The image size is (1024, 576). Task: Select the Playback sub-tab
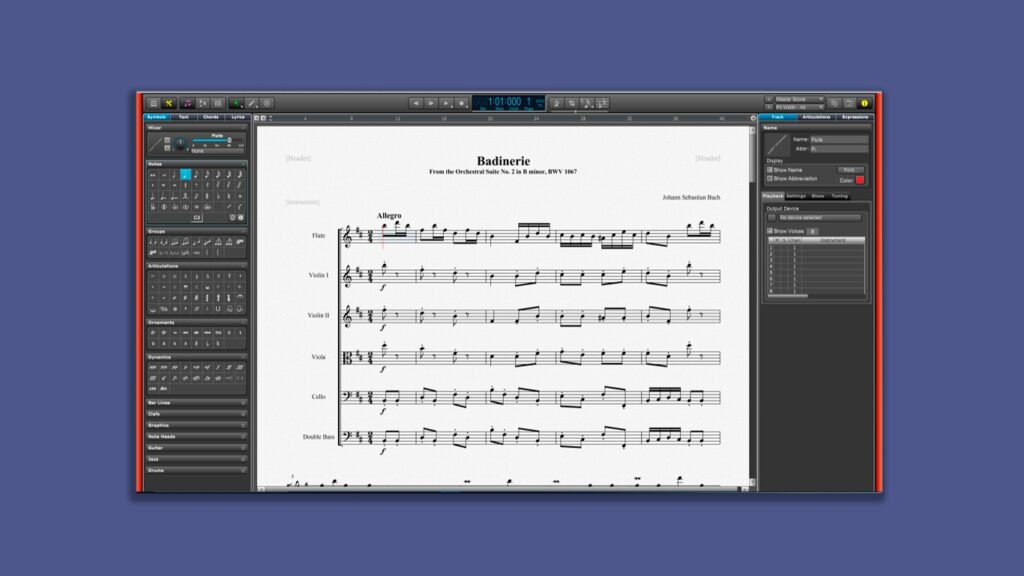773,196
